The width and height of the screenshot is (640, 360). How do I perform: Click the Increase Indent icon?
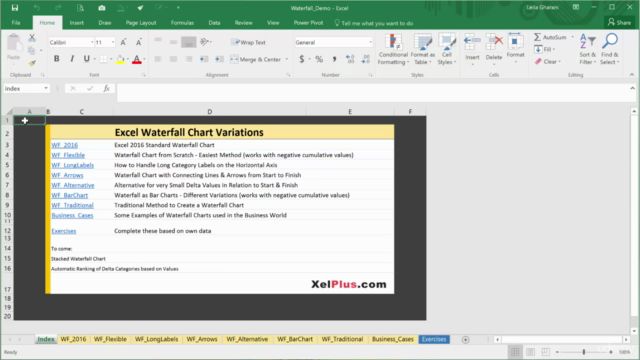click(x=219, y=59)
